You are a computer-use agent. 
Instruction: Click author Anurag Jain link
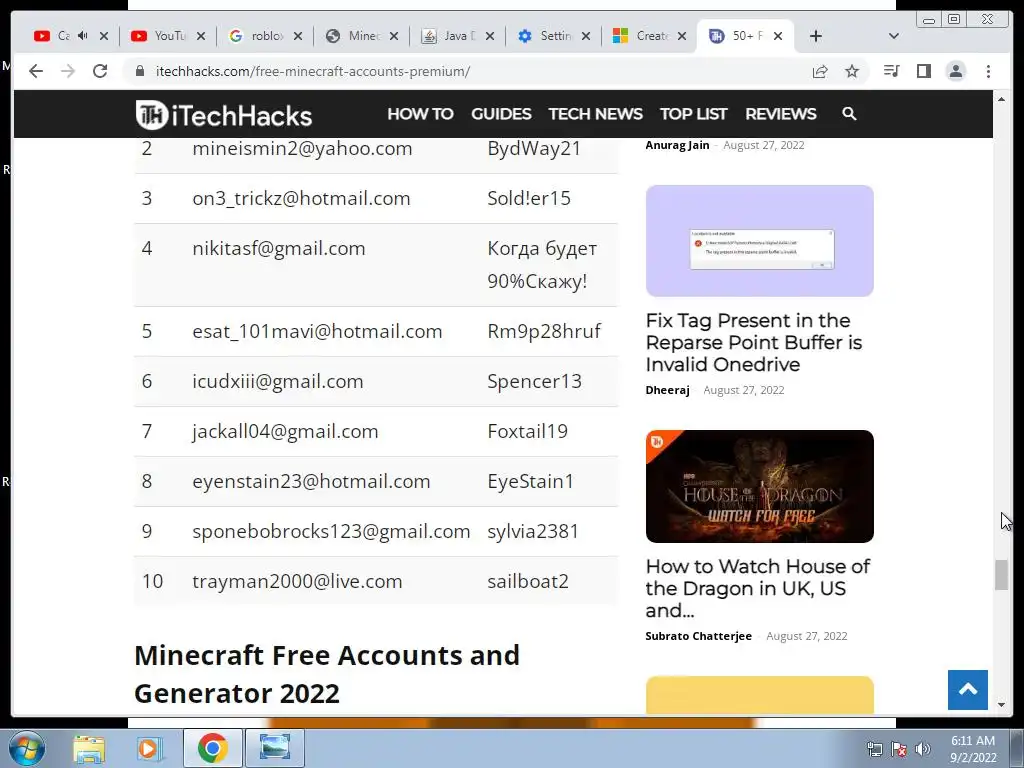677,145
